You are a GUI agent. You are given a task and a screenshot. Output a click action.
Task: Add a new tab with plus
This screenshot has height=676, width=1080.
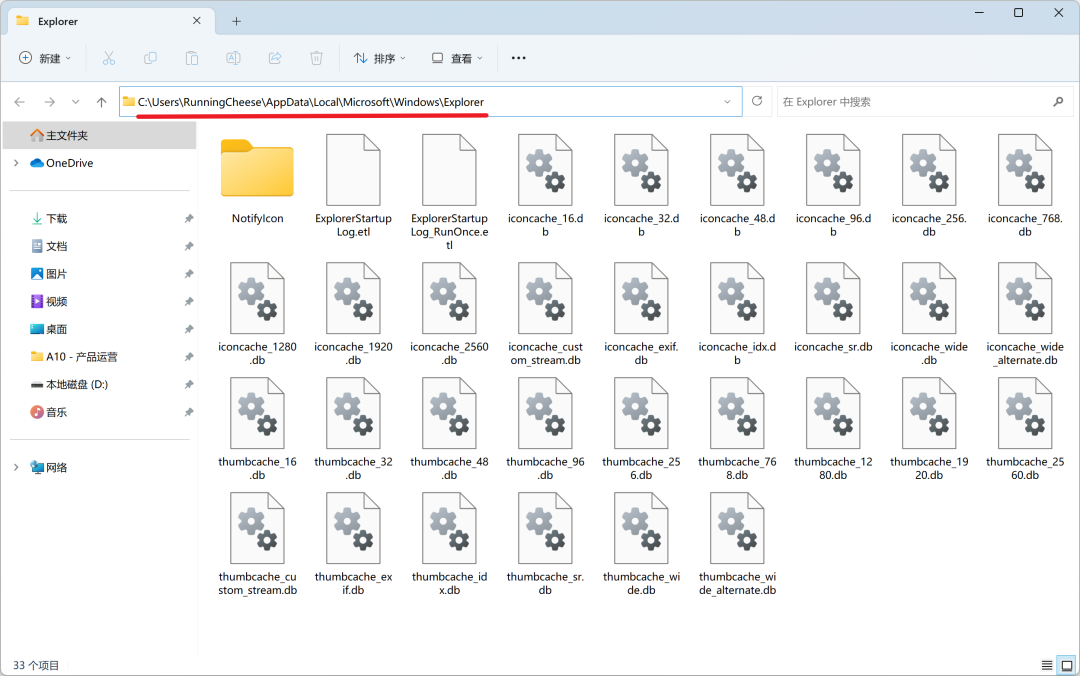(236, 21)
